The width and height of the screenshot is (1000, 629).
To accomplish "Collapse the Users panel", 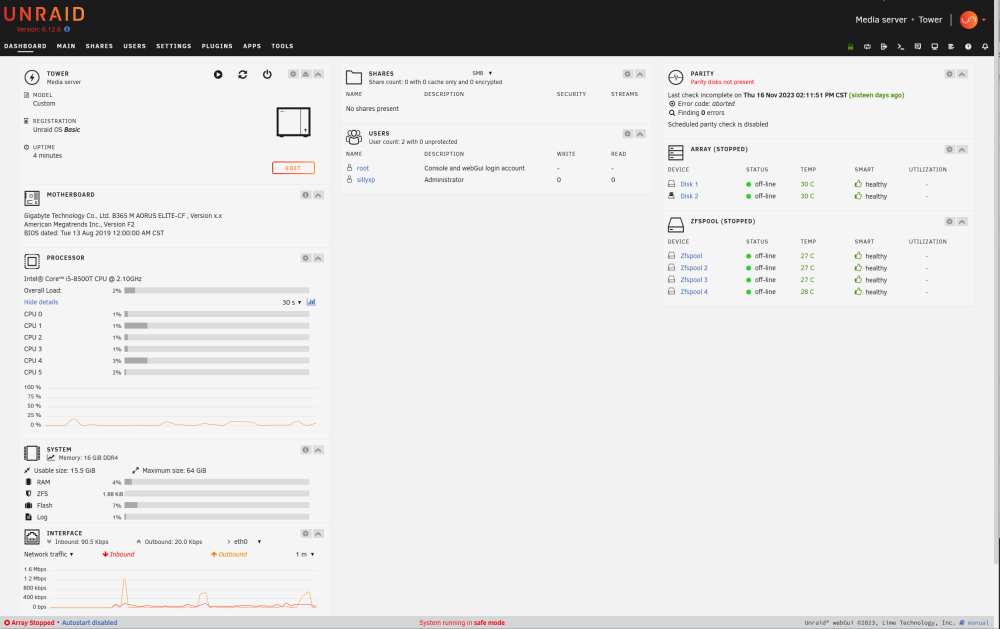I will (640, 134).
